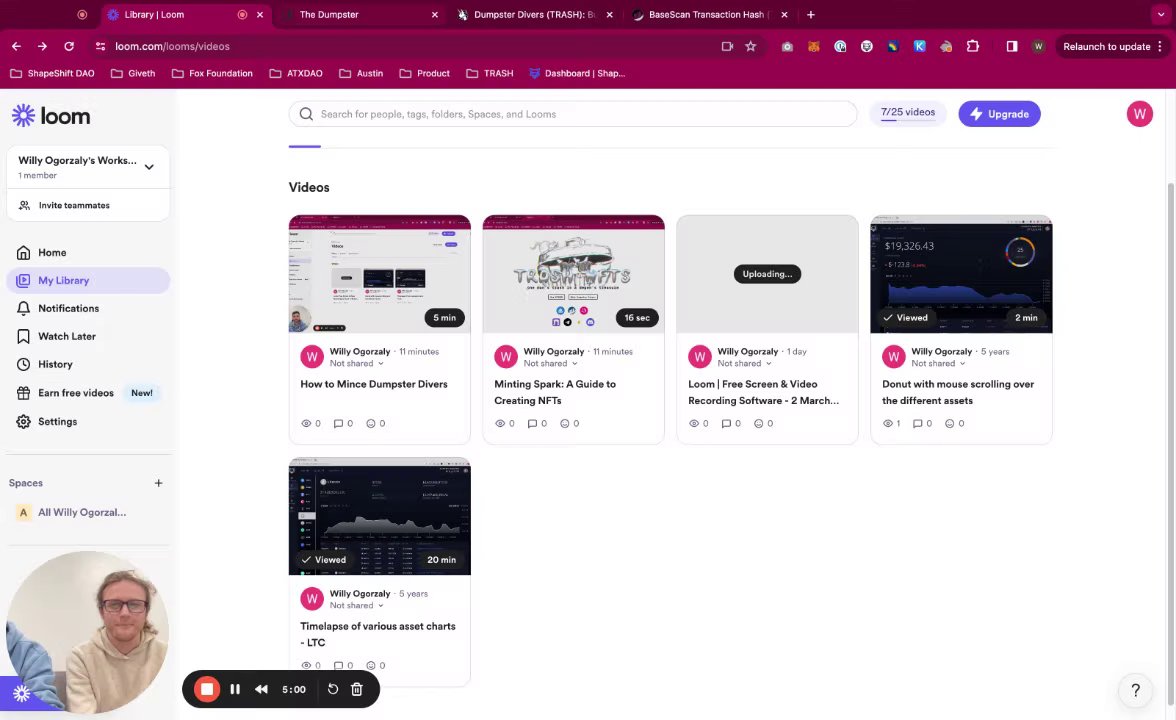Click comments icon on Mince Dumpster Divers

point(338,424)
